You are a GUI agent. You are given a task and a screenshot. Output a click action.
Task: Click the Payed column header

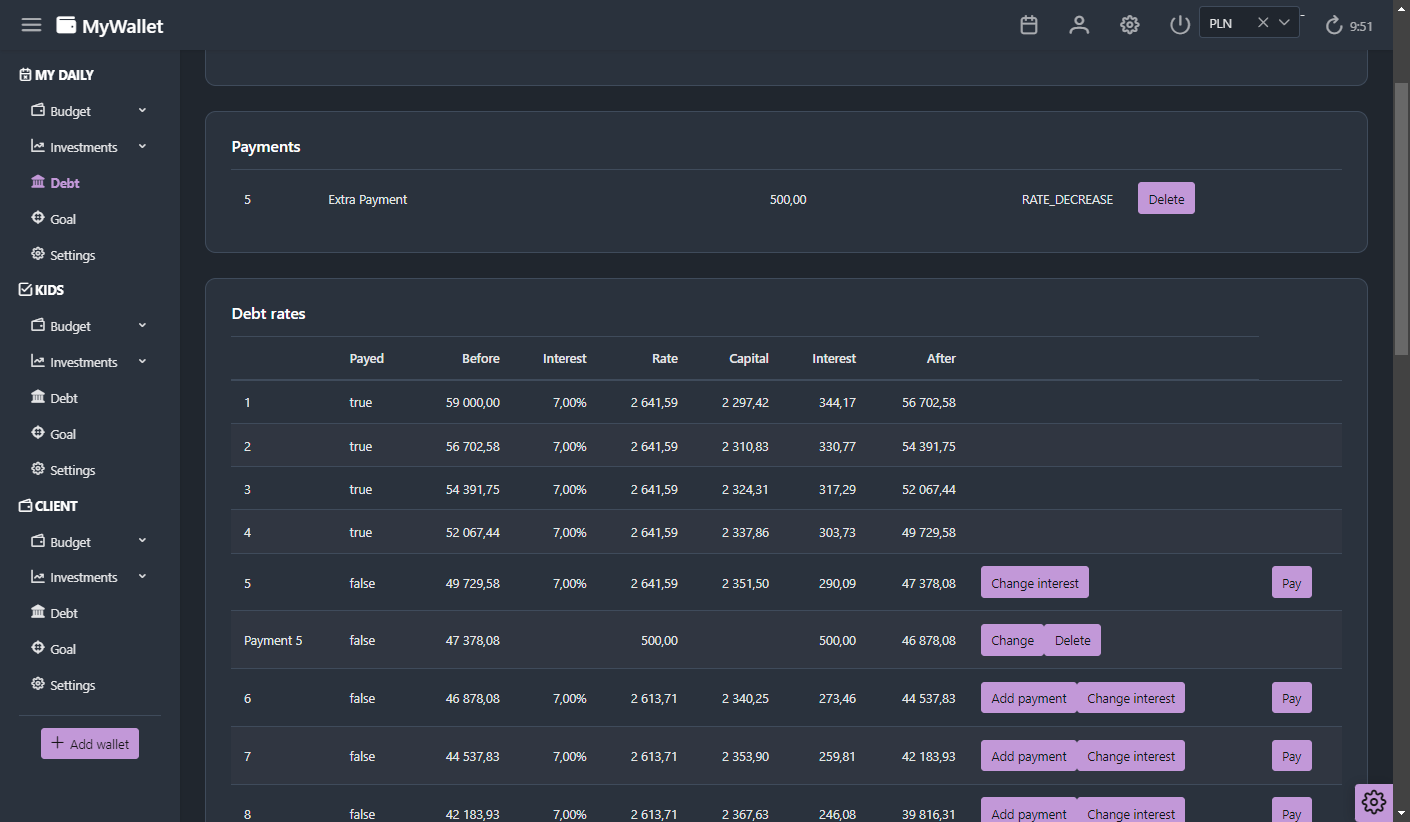coord(366,358)
